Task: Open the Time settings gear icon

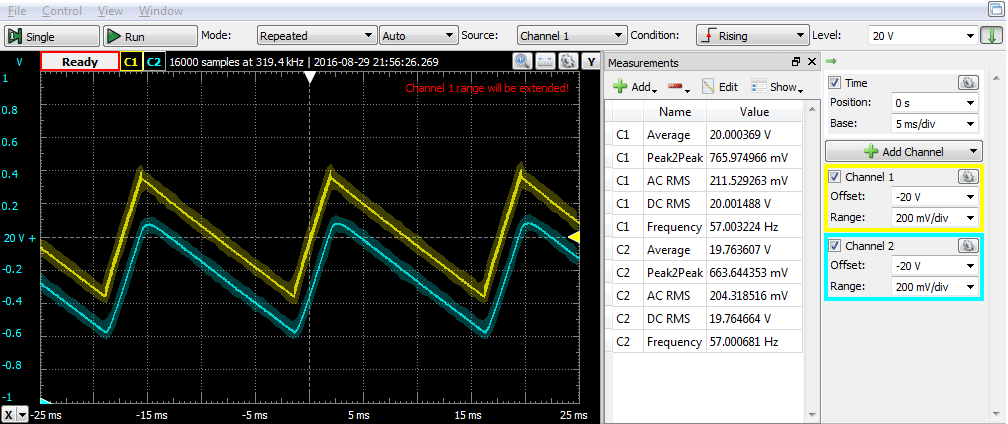Action: pyautogui.click(x=968, y=83)
